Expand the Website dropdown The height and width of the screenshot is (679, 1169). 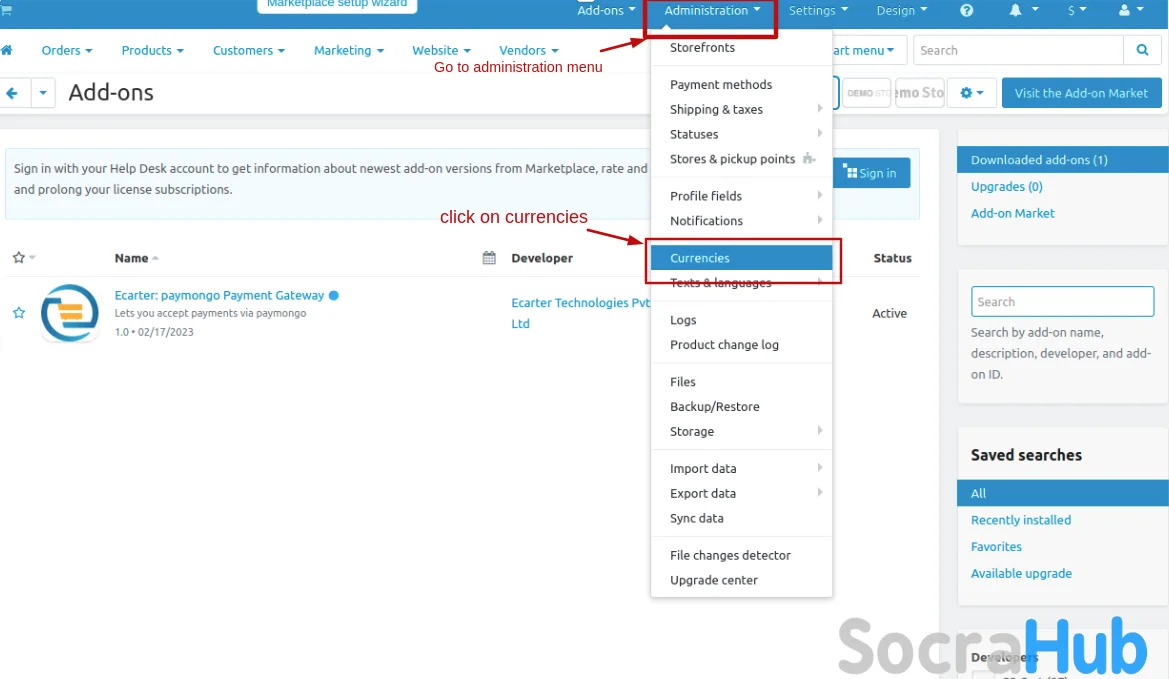click(x=441, y=50)
